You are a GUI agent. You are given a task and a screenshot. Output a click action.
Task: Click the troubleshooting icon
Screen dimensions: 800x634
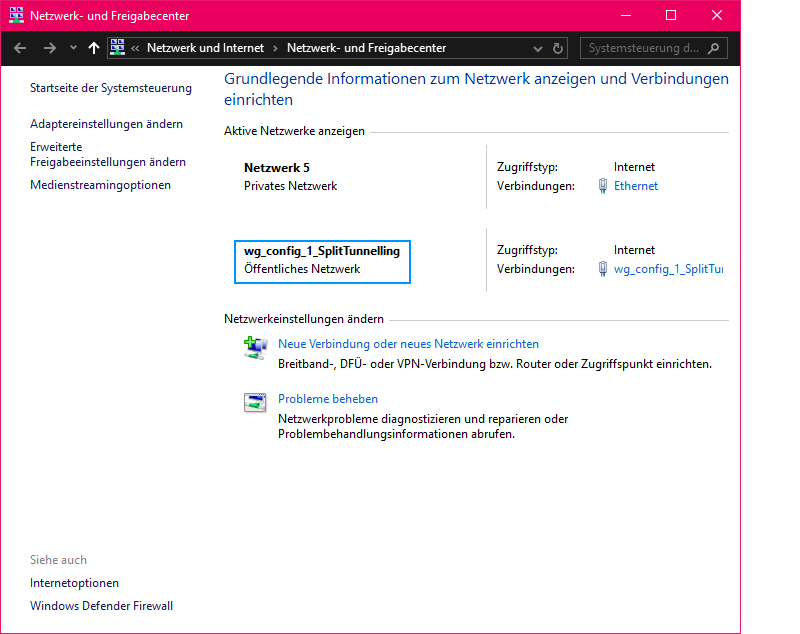[255, 402]
